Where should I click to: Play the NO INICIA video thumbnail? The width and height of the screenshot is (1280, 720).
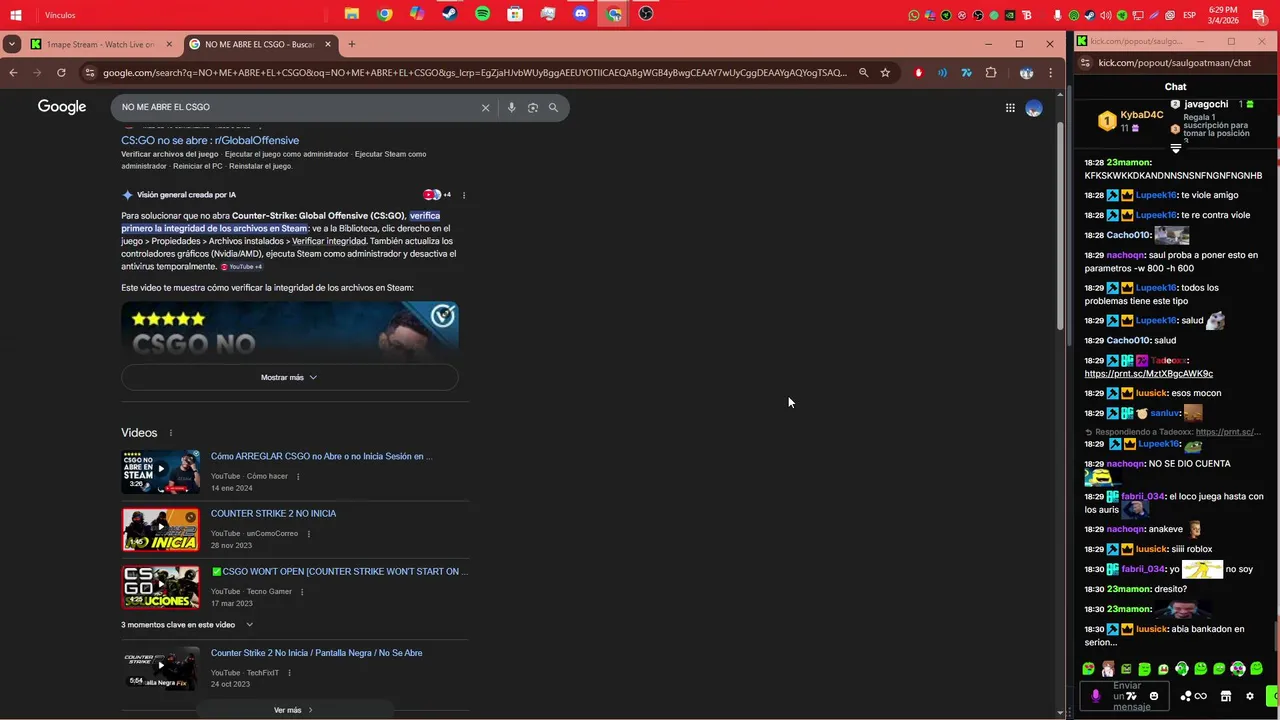coord(160,529)
